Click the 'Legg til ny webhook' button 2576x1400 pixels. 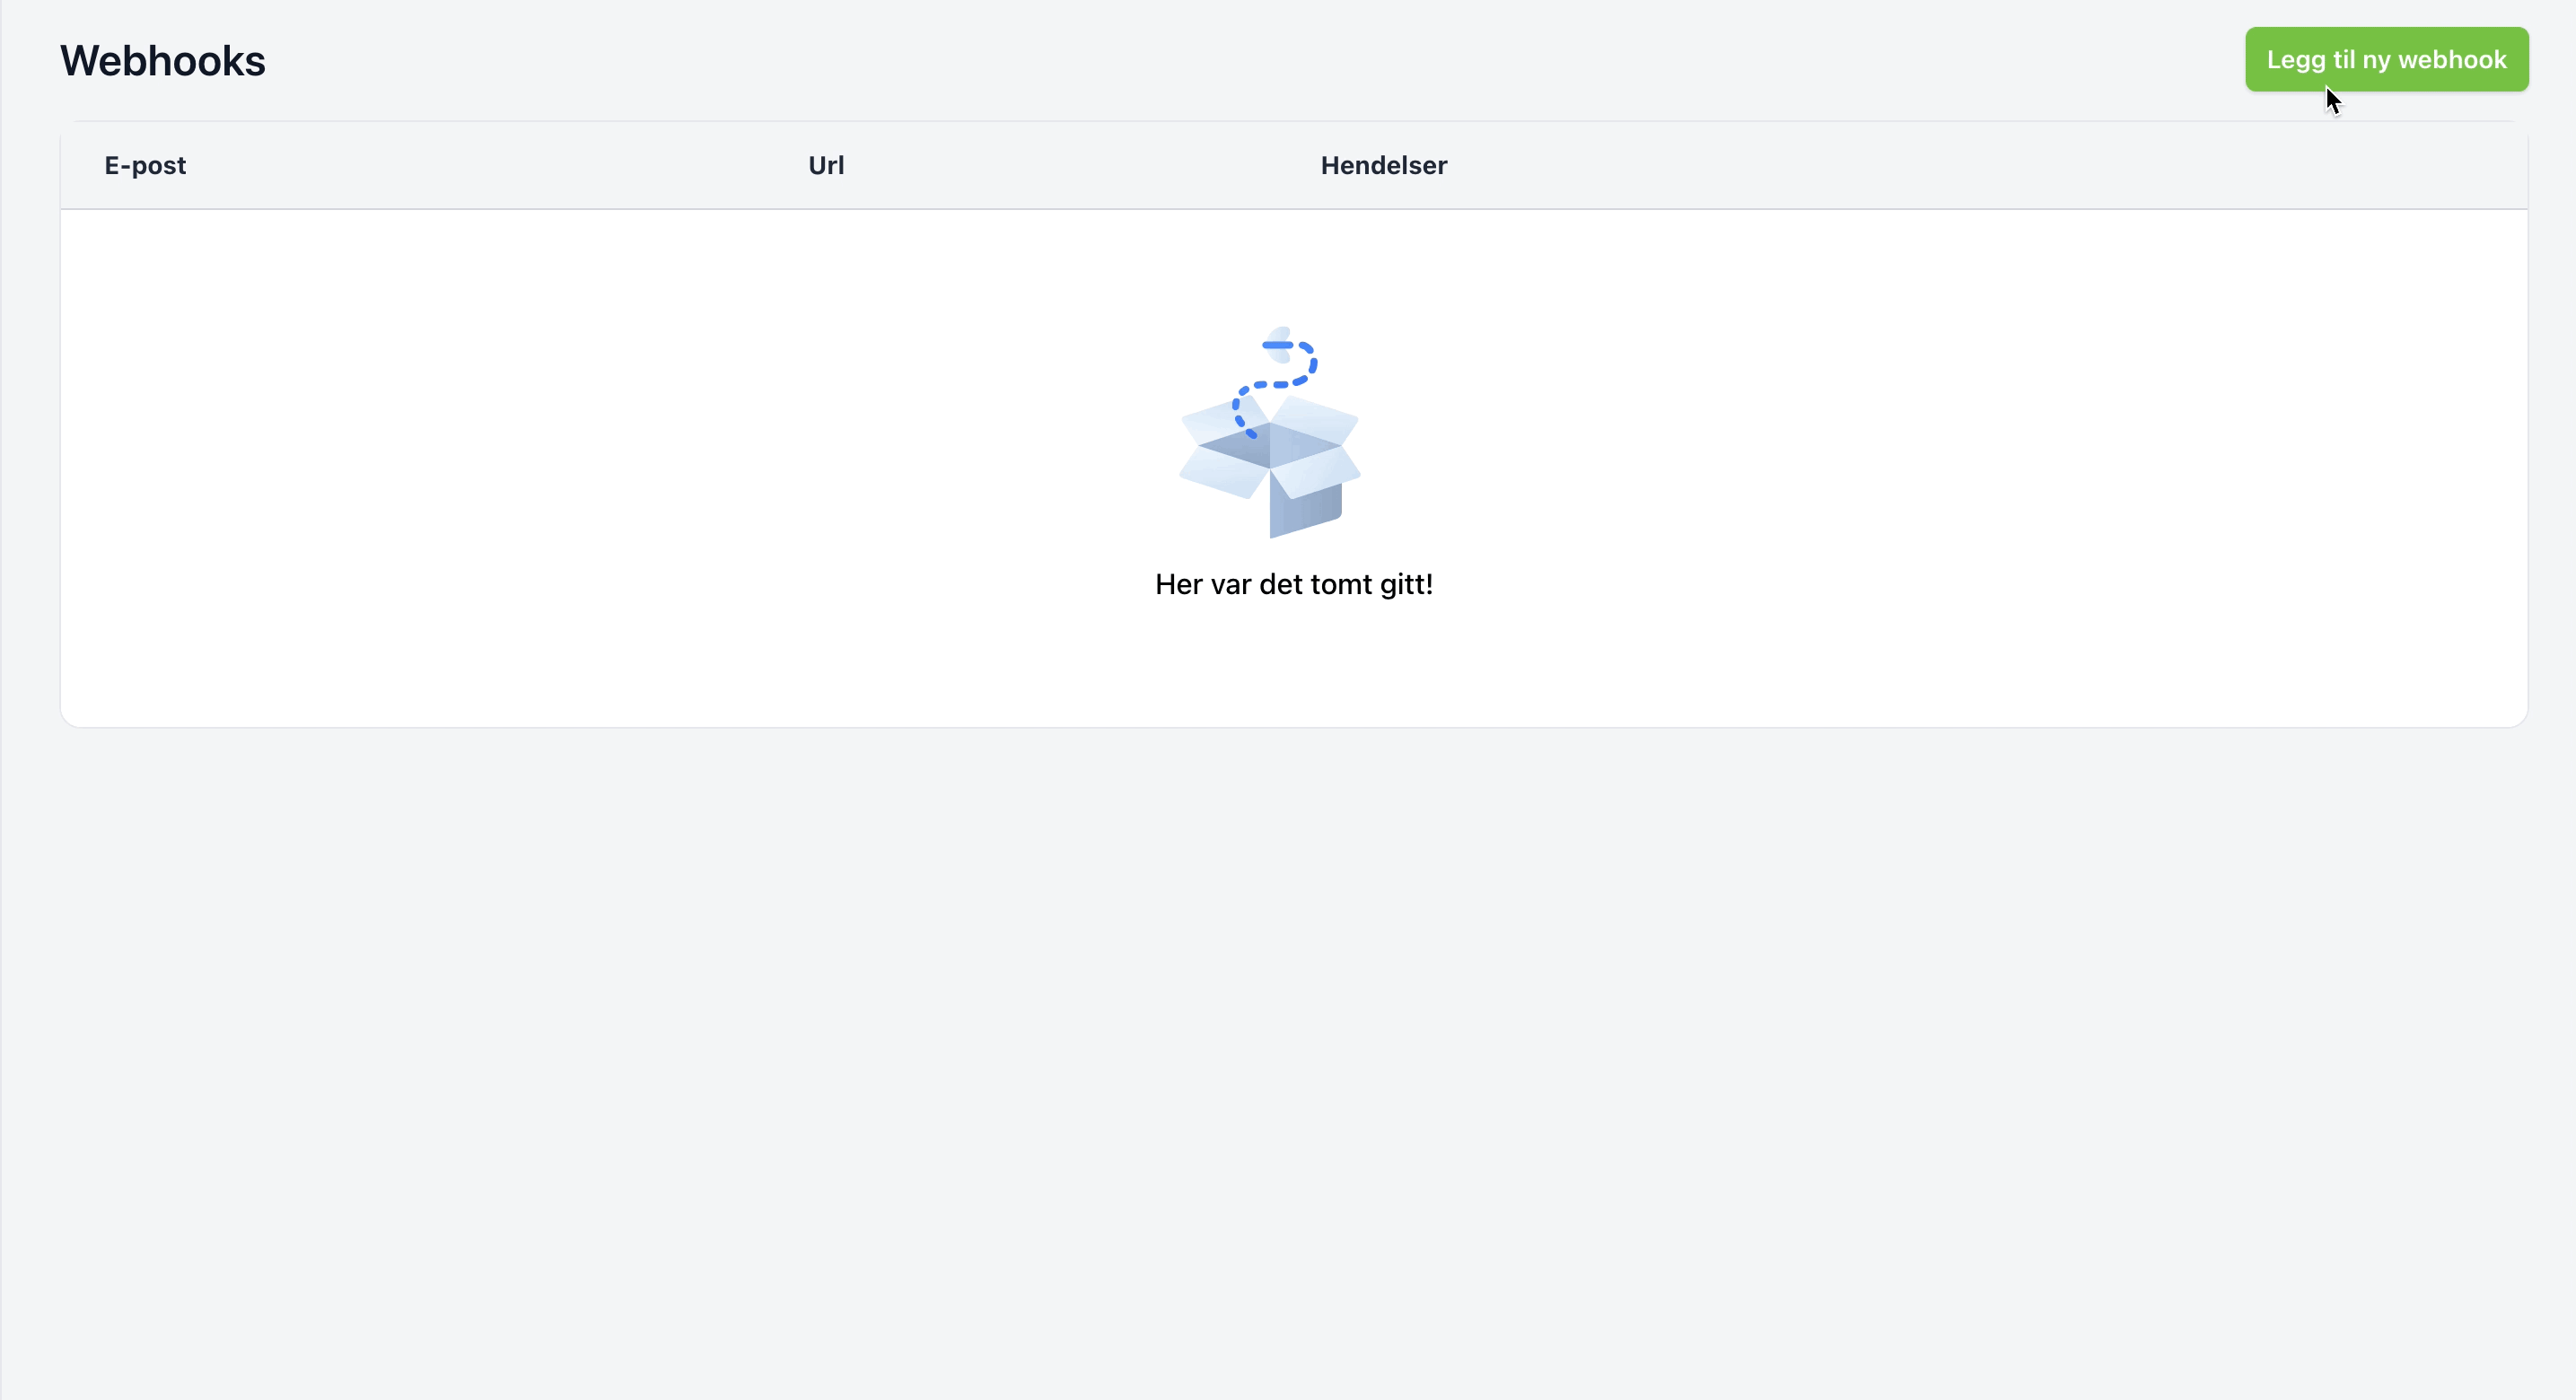pyautogui.click(x=2386, y=60)
